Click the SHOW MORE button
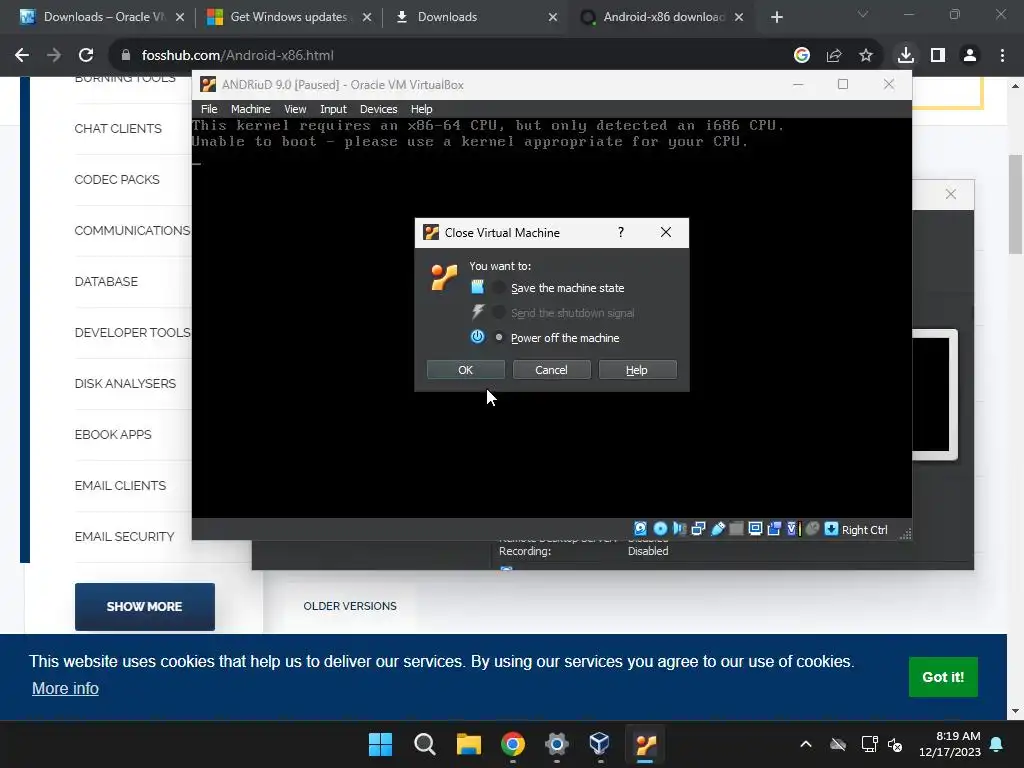 tap(144, 607)
